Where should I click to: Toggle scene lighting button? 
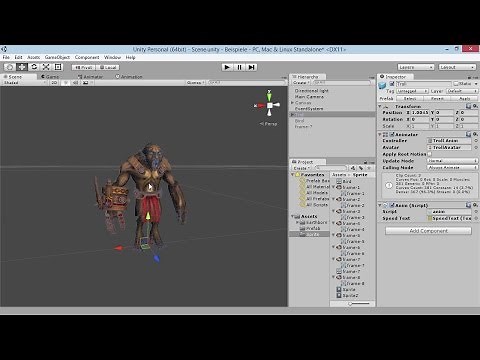click(66, 82)
